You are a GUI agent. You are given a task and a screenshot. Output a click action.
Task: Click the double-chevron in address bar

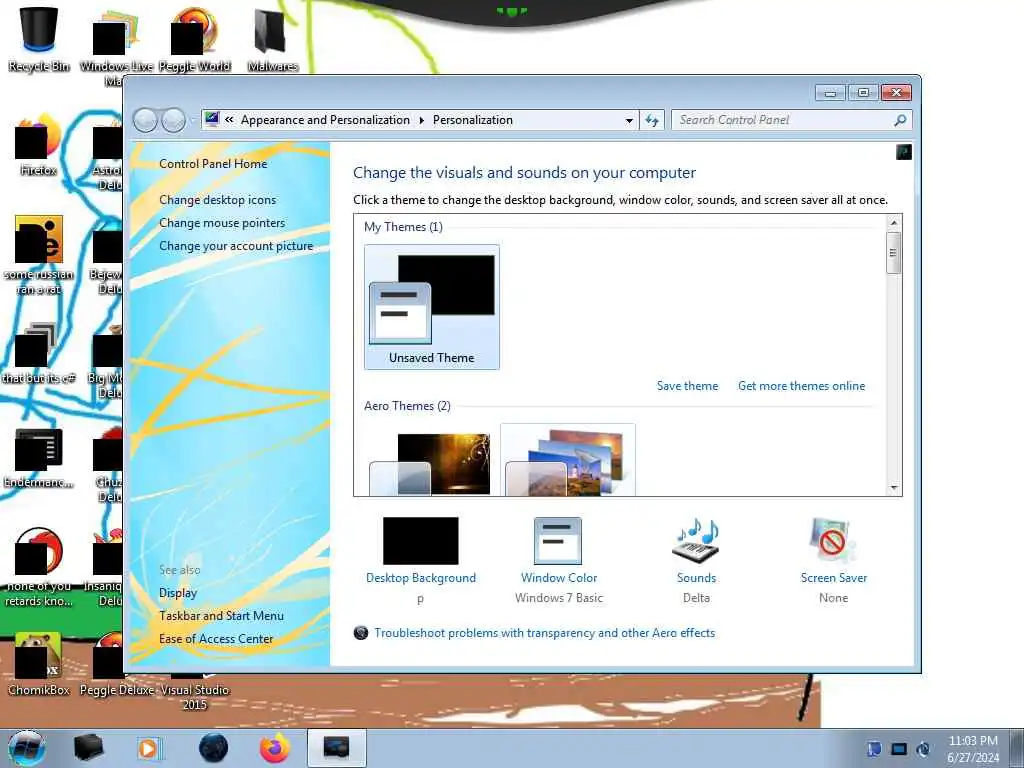pos(229,120)
